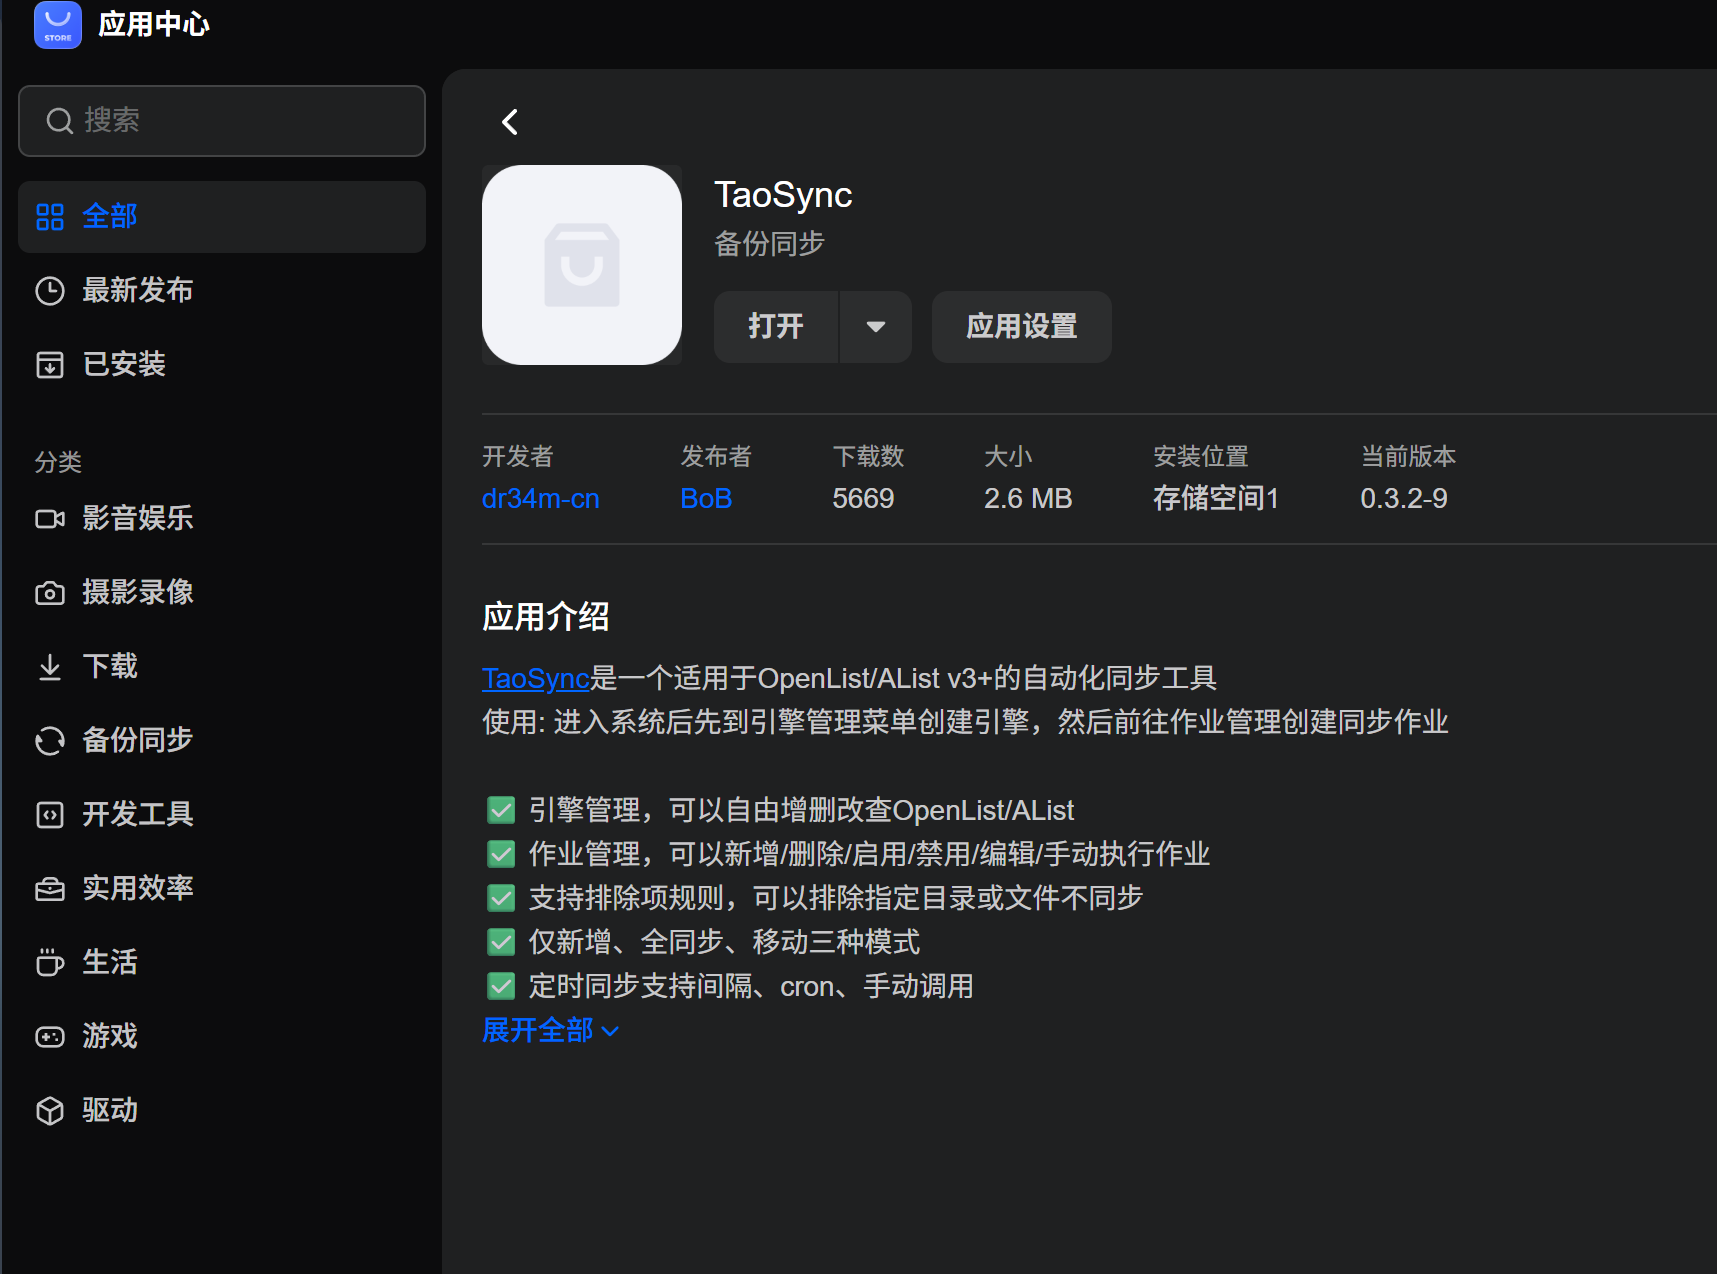This screenshot has width=1717, height=1274.
Task: Click the grid icon beside 全部
Action: pos(50,217)
